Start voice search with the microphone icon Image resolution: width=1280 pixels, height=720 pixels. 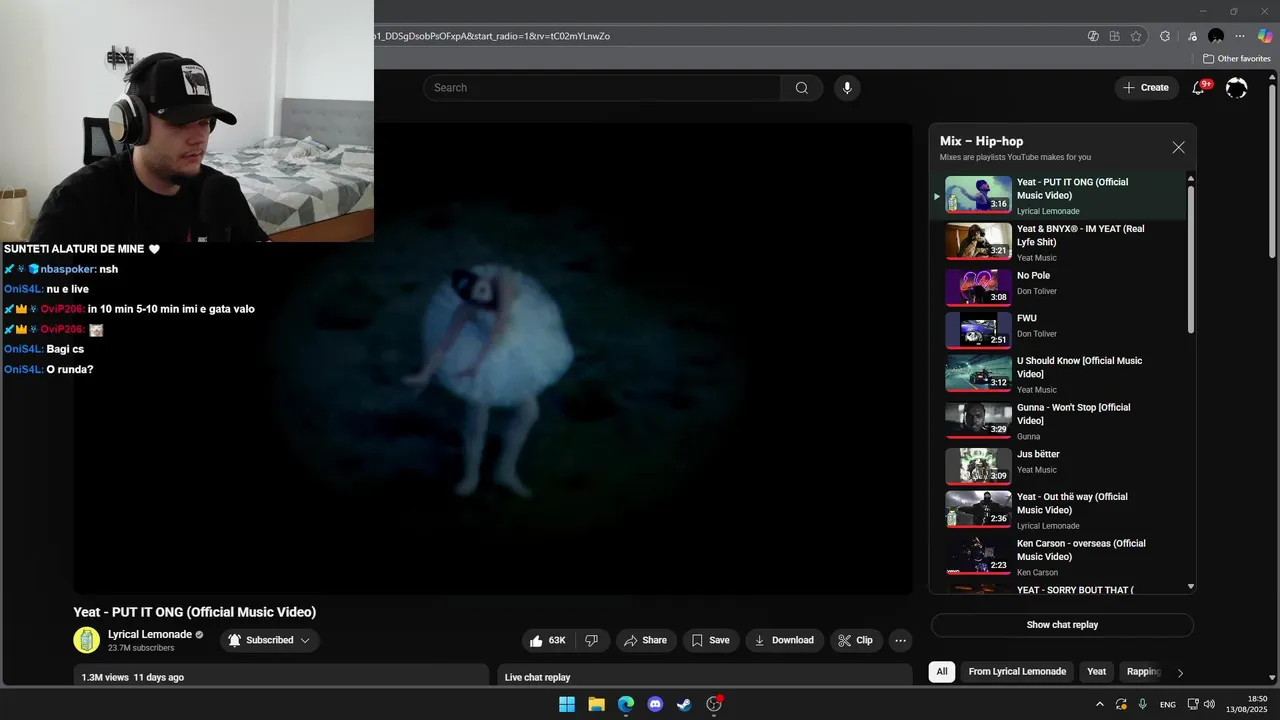[847, 88]
